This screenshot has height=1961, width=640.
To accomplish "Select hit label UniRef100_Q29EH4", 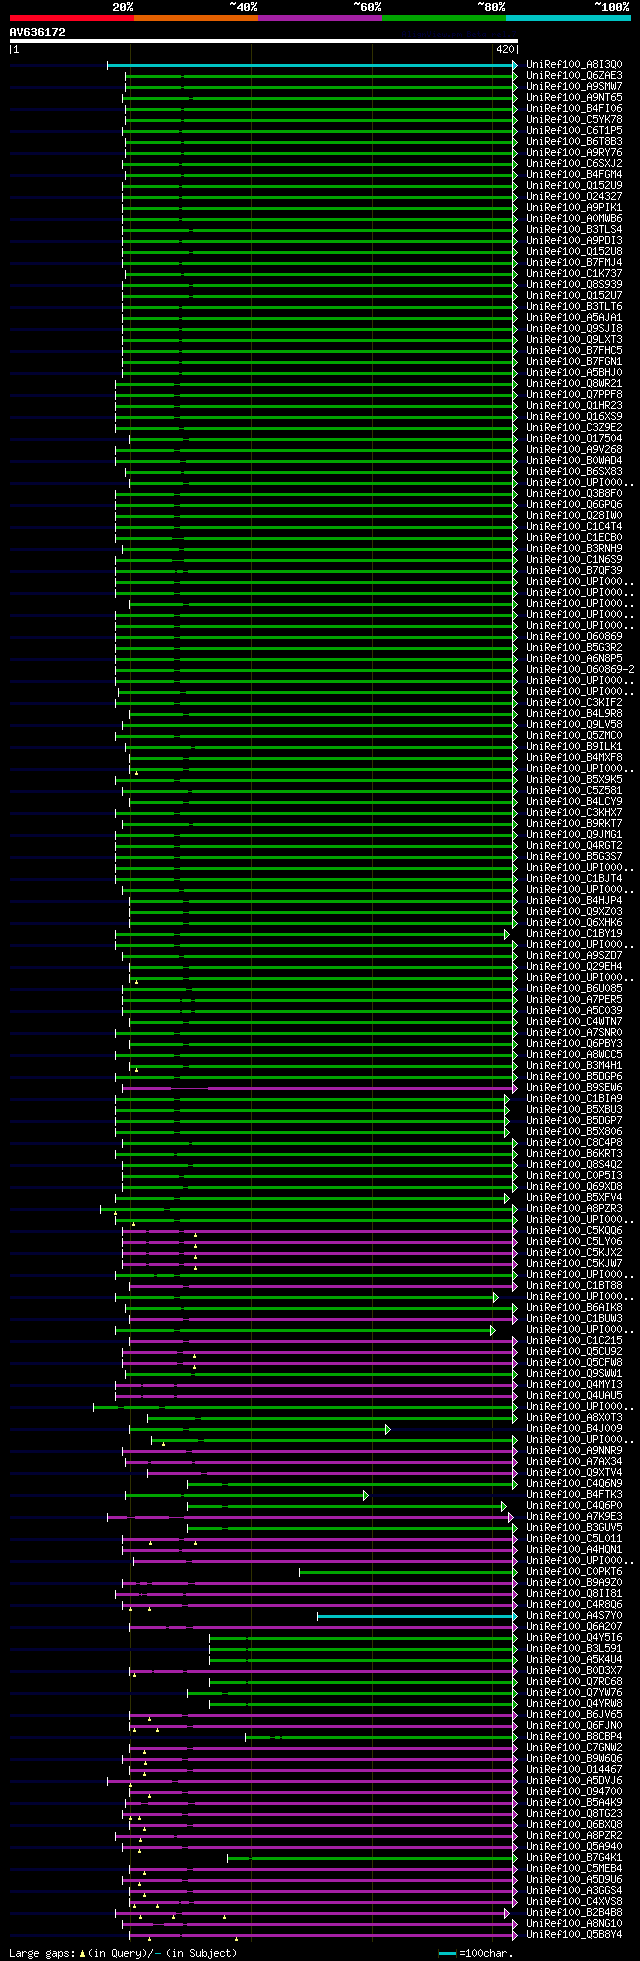I will click(574, 967).
